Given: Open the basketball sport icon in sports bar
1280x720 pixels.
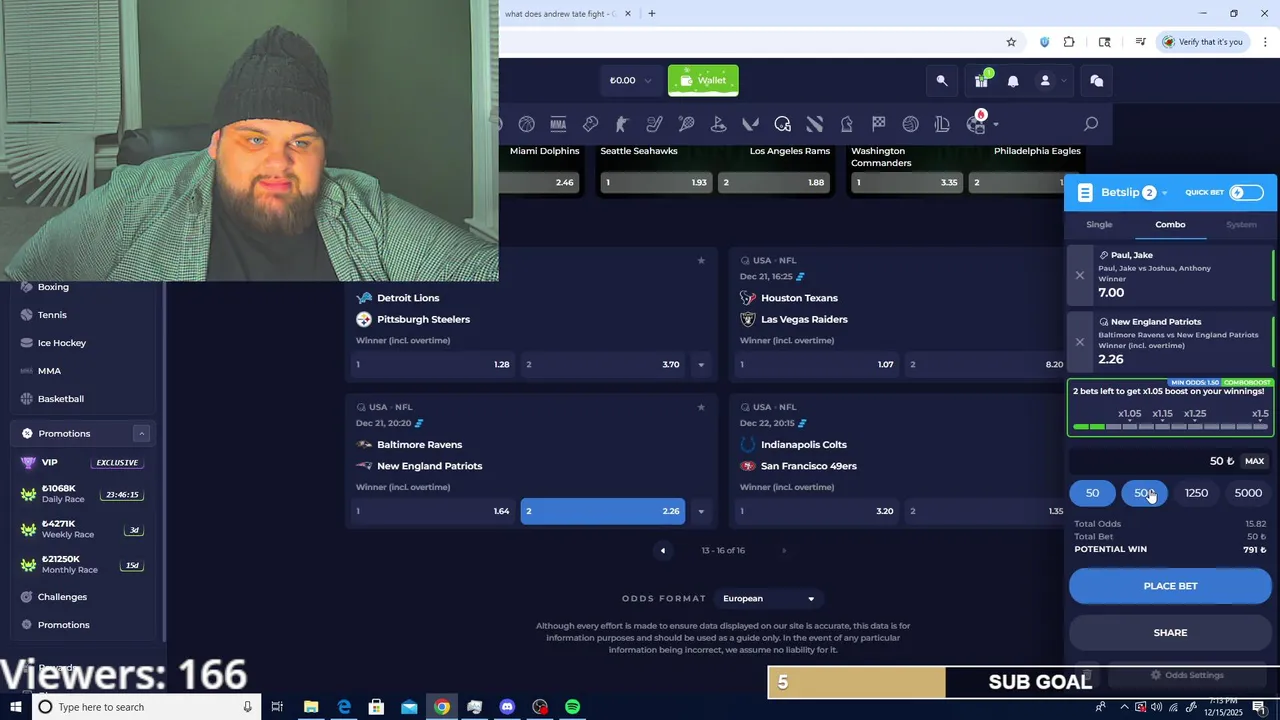Looking at the screenshot, I should coord(526,124).
